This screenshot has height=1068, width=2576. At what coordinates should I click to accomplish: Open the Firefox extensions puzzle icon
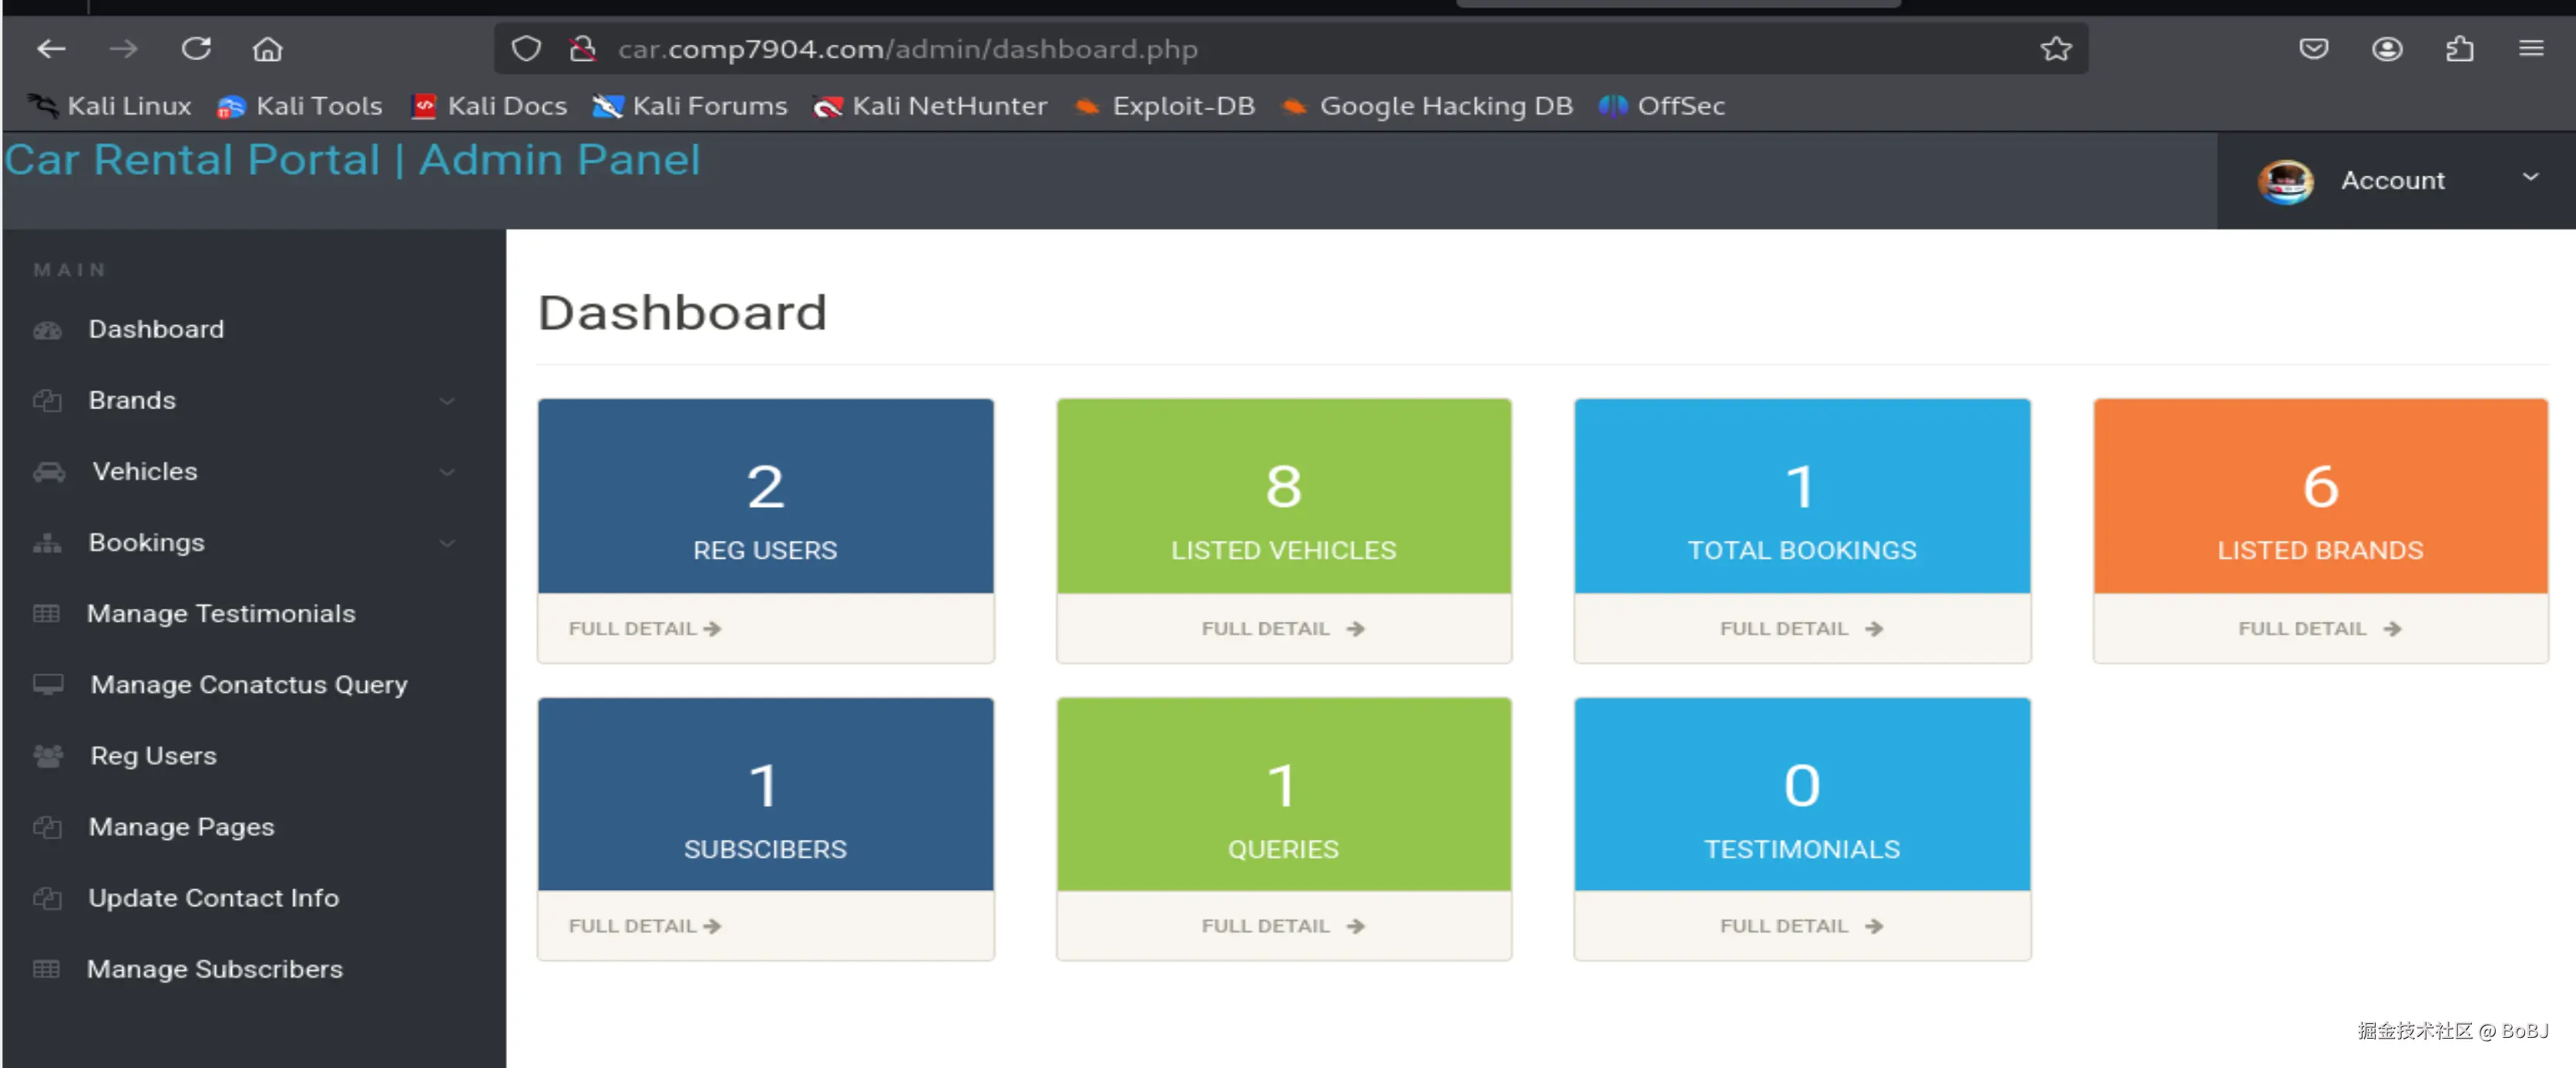coord(2459,48)
